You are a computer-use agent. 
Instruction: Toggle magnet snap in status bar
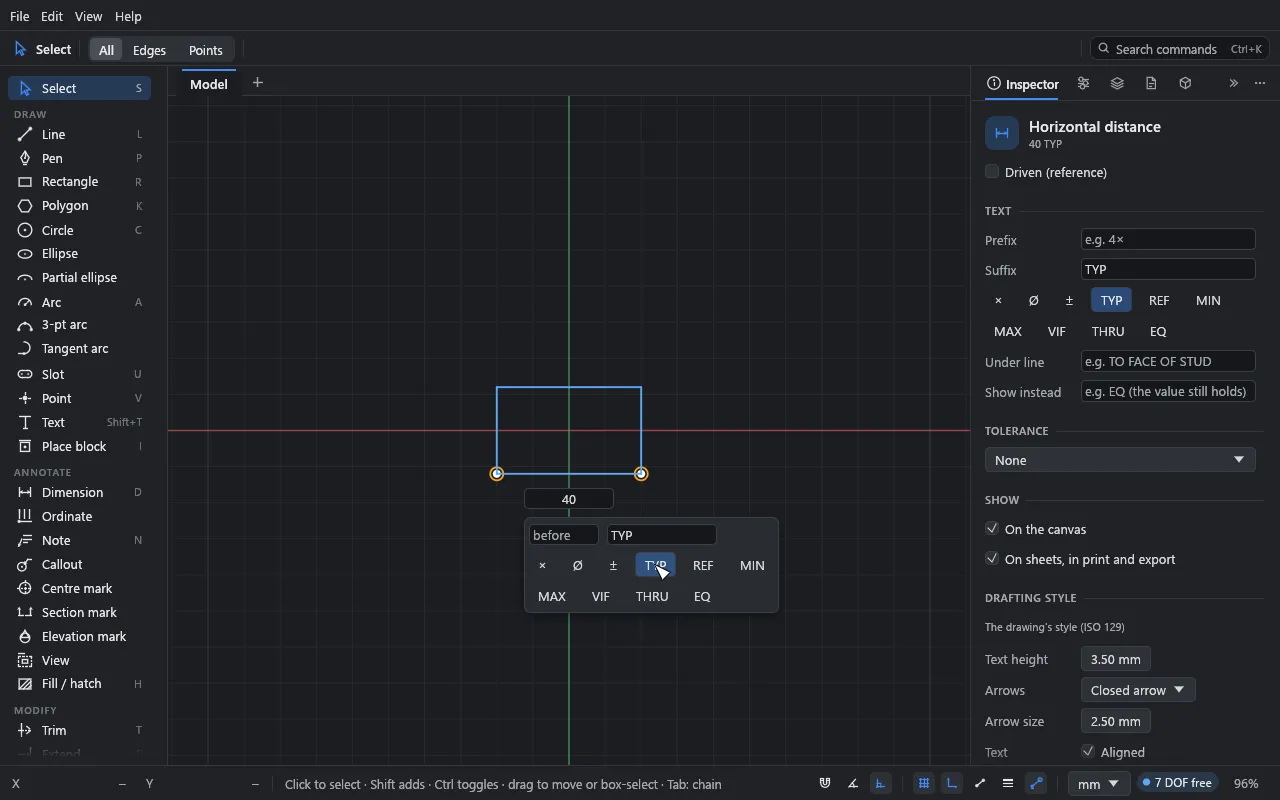point(825,784)
